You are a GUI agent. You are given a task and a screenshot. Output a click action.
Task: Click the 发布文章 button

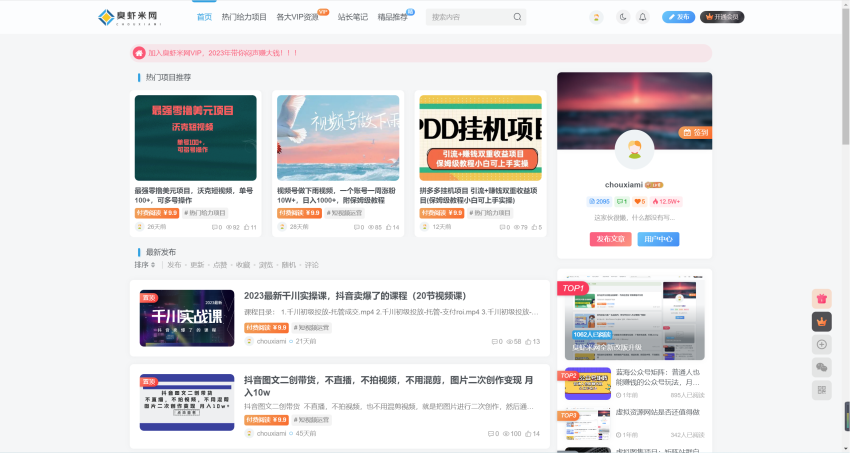coord(610,239)
